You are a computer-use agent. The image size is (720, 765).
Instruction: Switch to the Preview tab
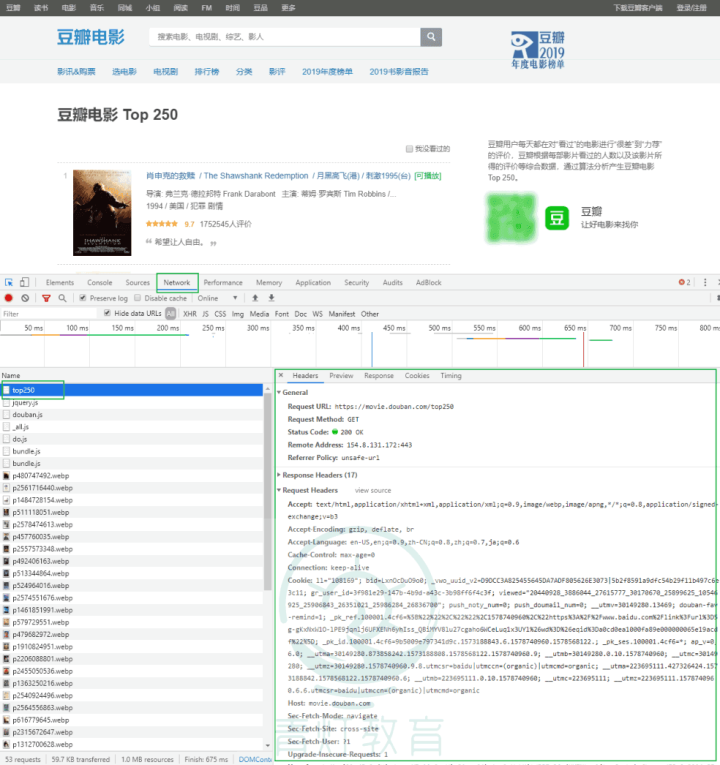pos(341,376)
